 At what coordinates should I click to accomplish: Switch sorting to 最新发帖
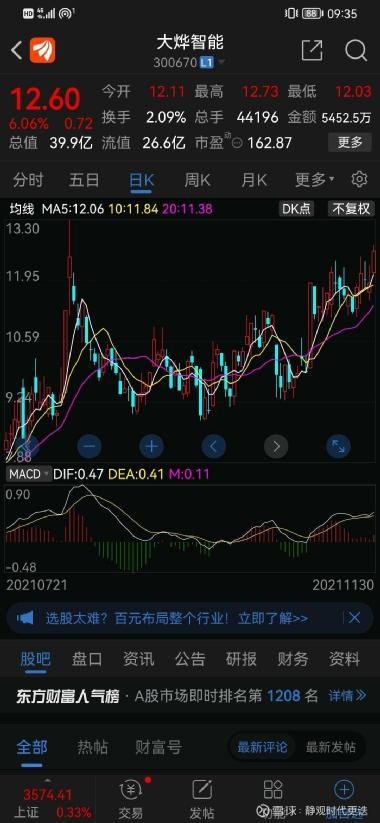click(330, 747)
